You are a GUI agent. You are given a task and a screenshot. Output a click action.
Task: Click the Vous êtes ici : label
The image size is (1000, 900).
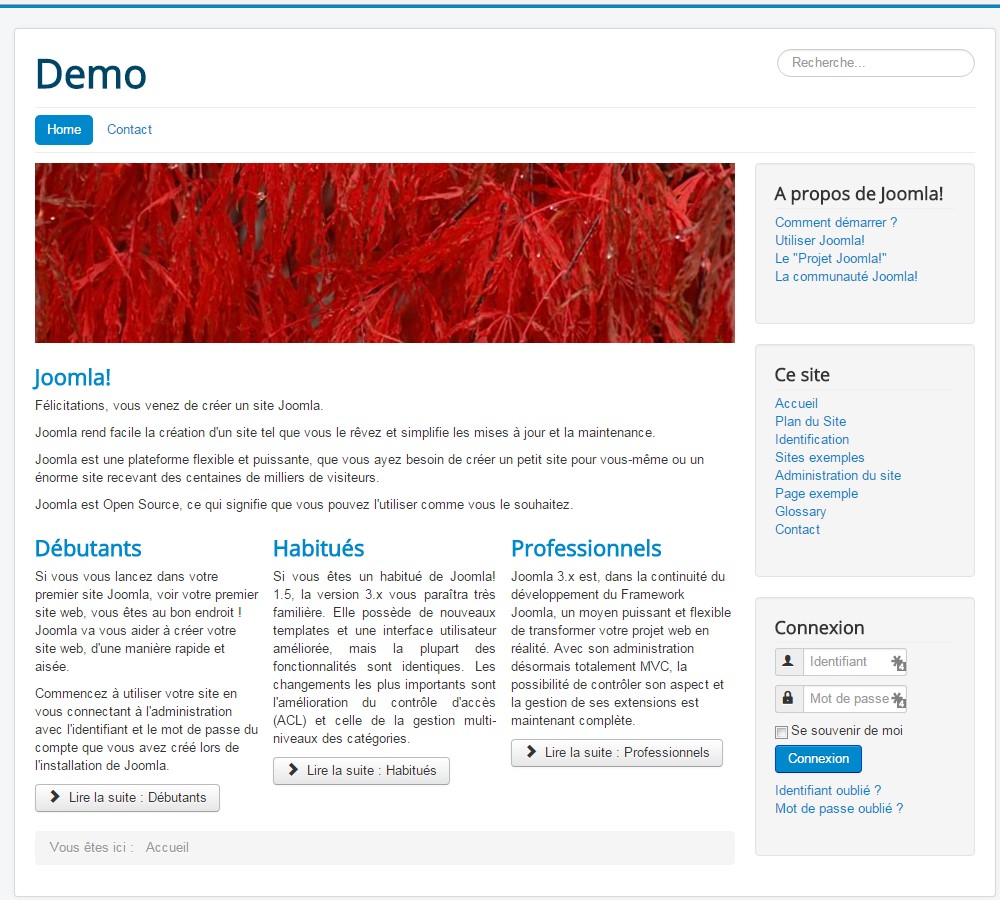point(91,847)
